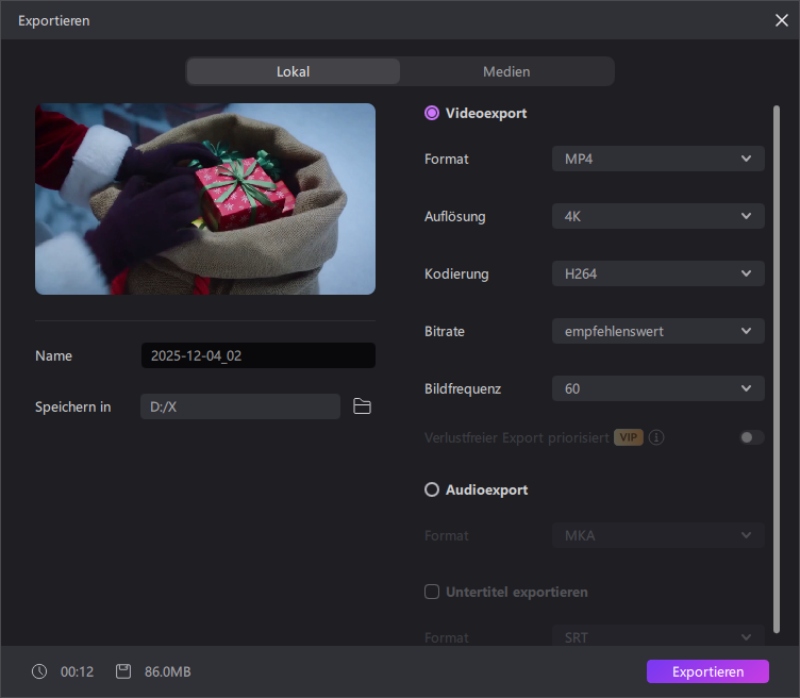
Task: Open the Kodierung H264 dropdown
Action: click(658, 273)
